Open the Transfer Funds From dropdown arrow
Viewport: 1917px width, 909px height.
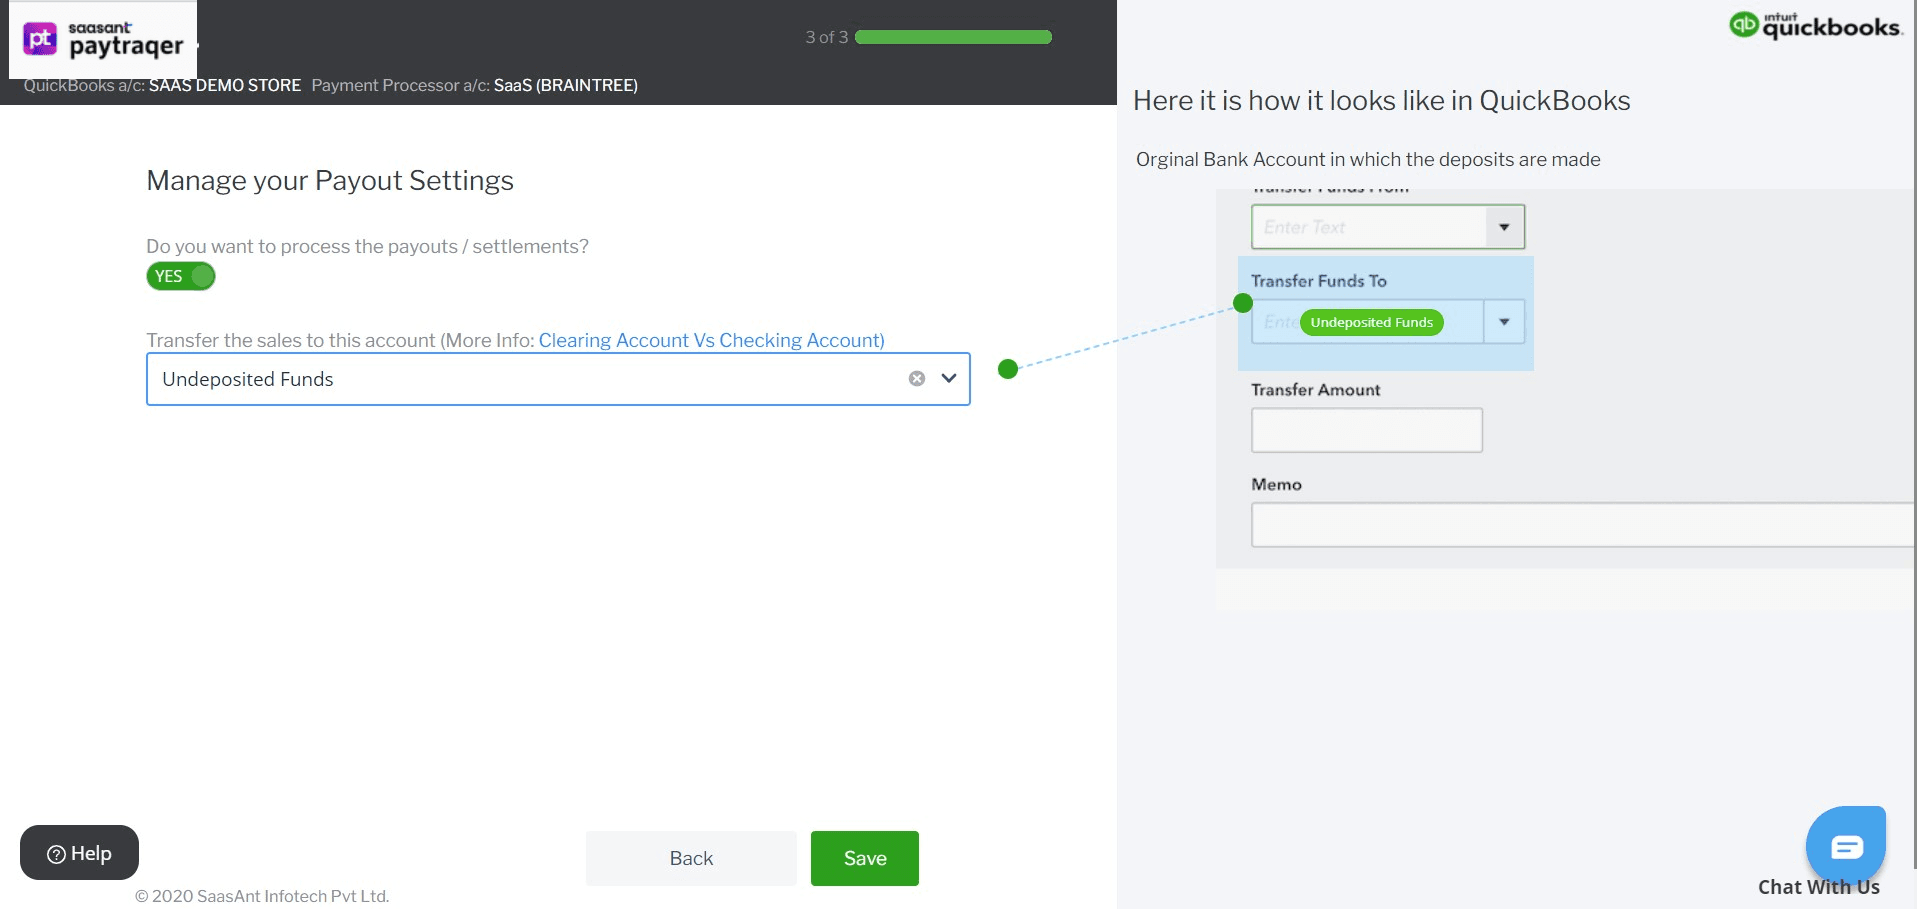tap(1504, 227)
